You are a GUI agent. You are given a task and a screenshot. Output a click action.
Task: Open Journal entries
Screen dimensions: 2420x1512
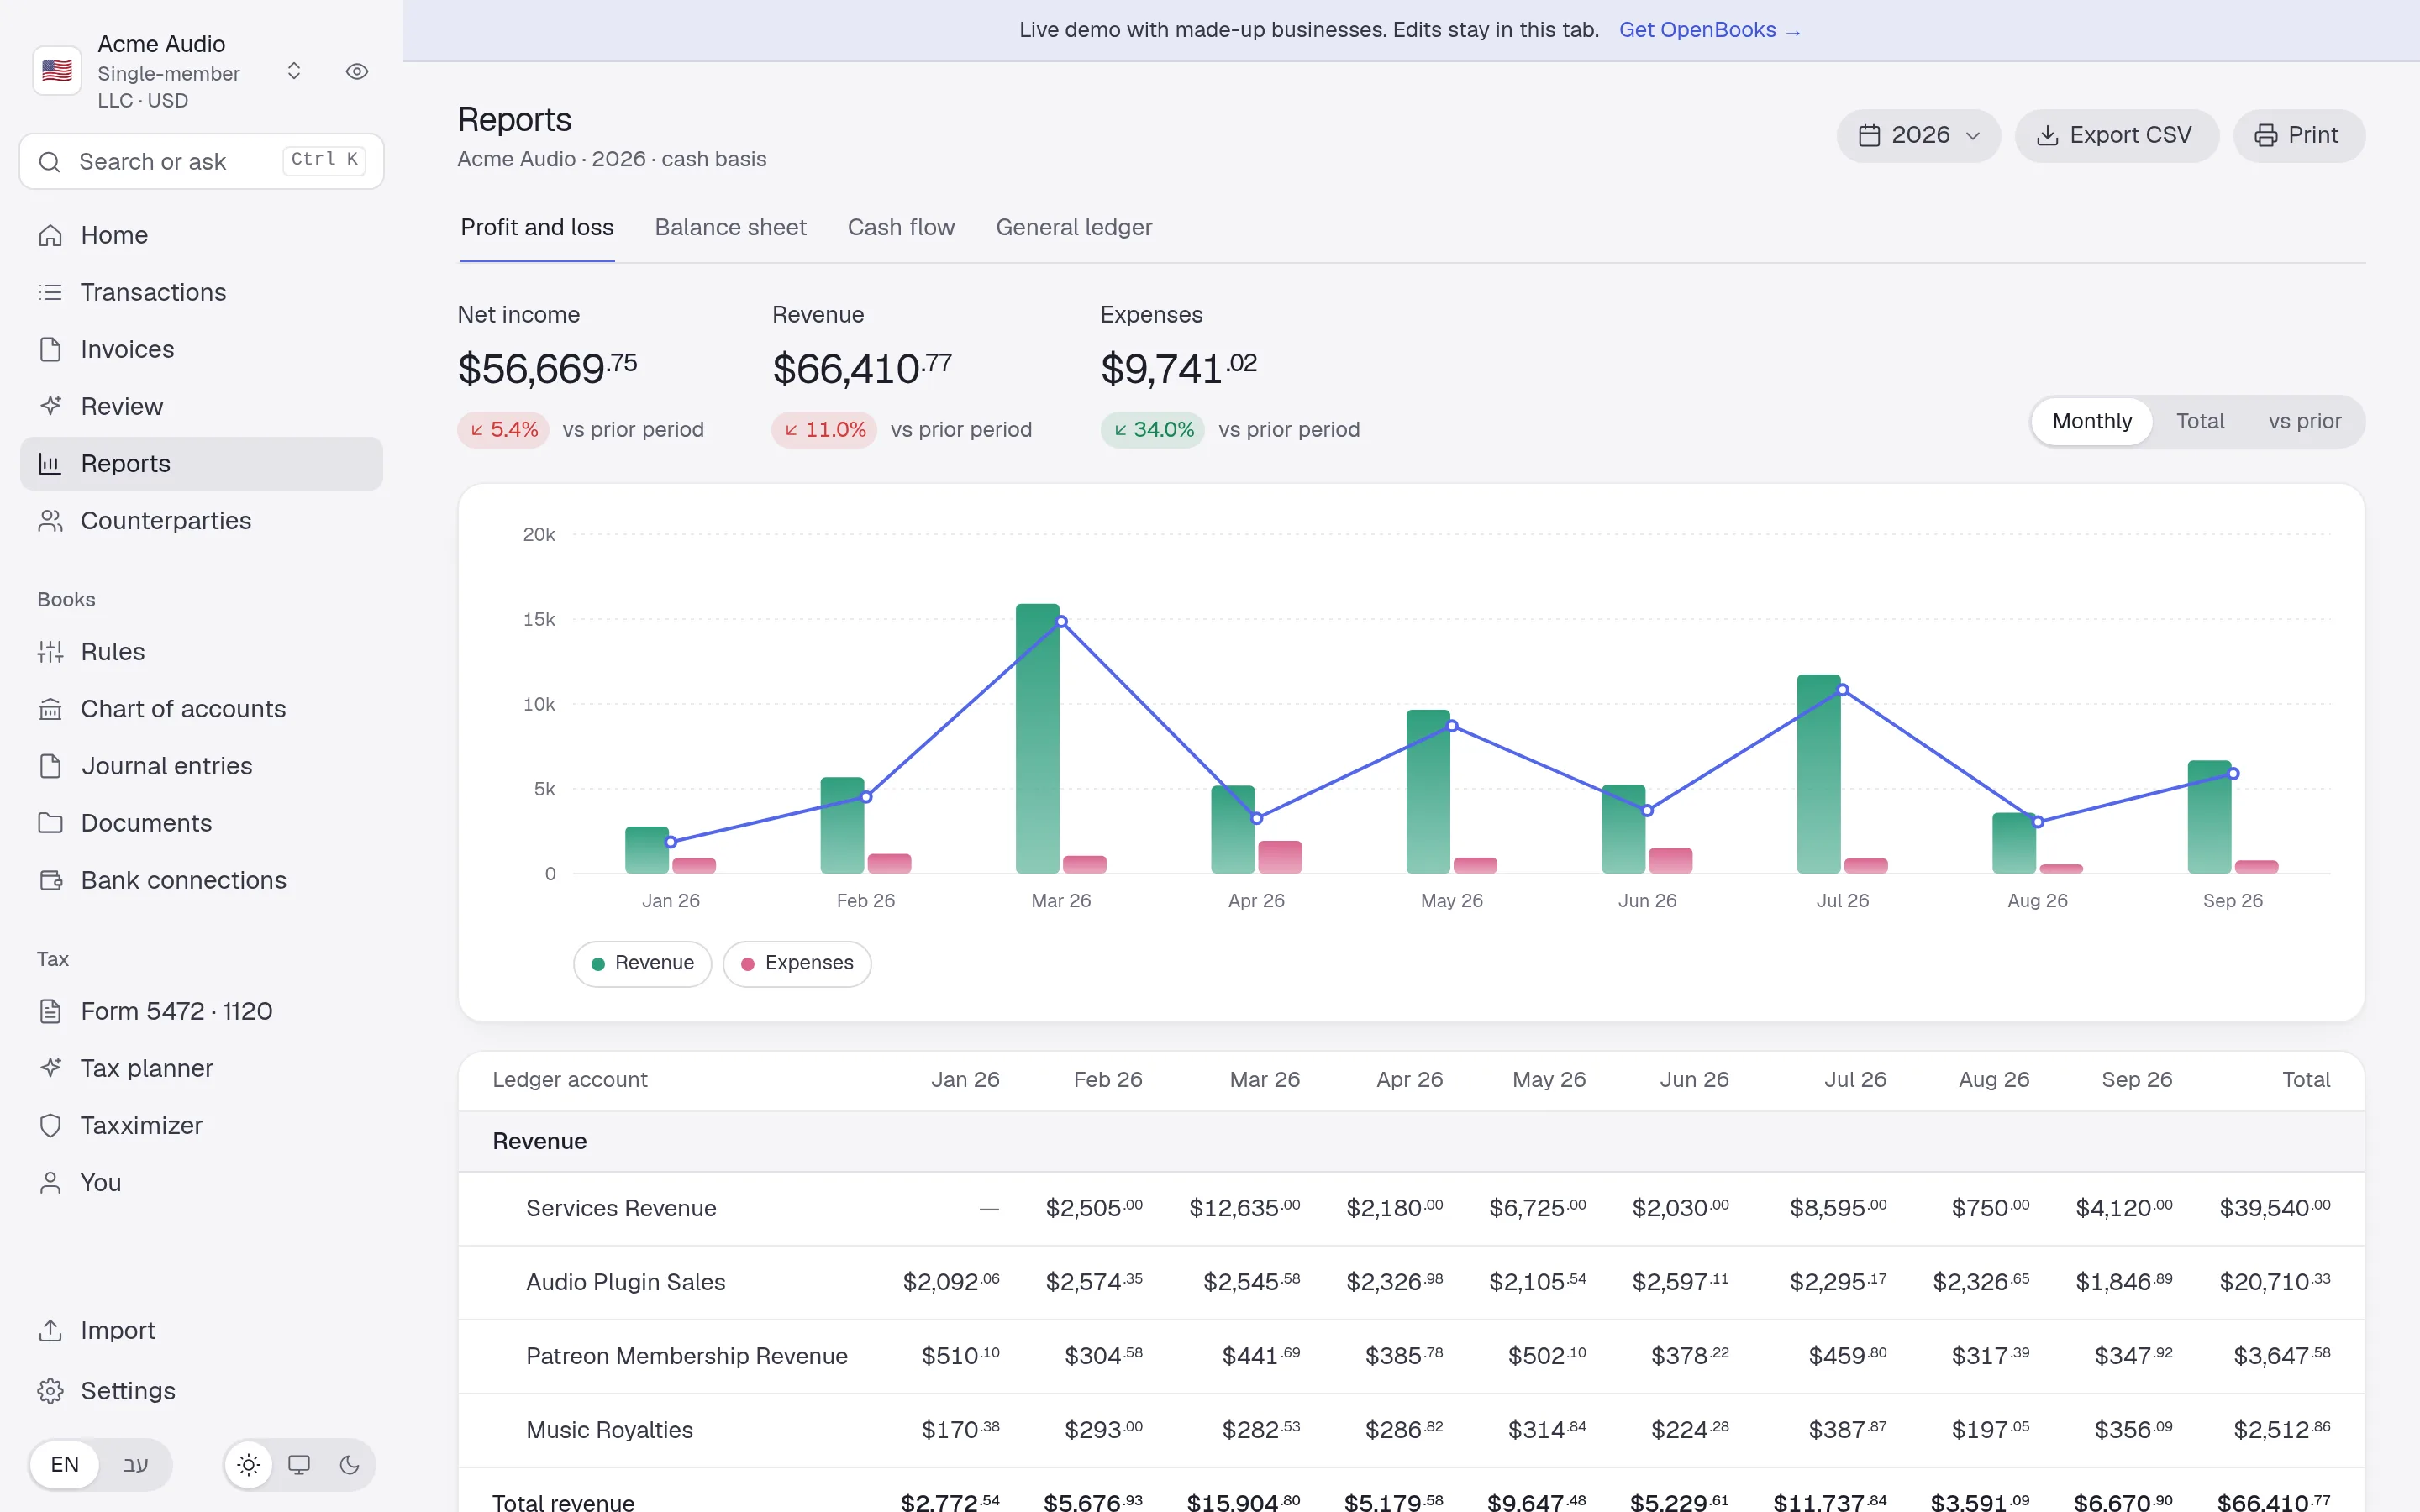[201, 766]
